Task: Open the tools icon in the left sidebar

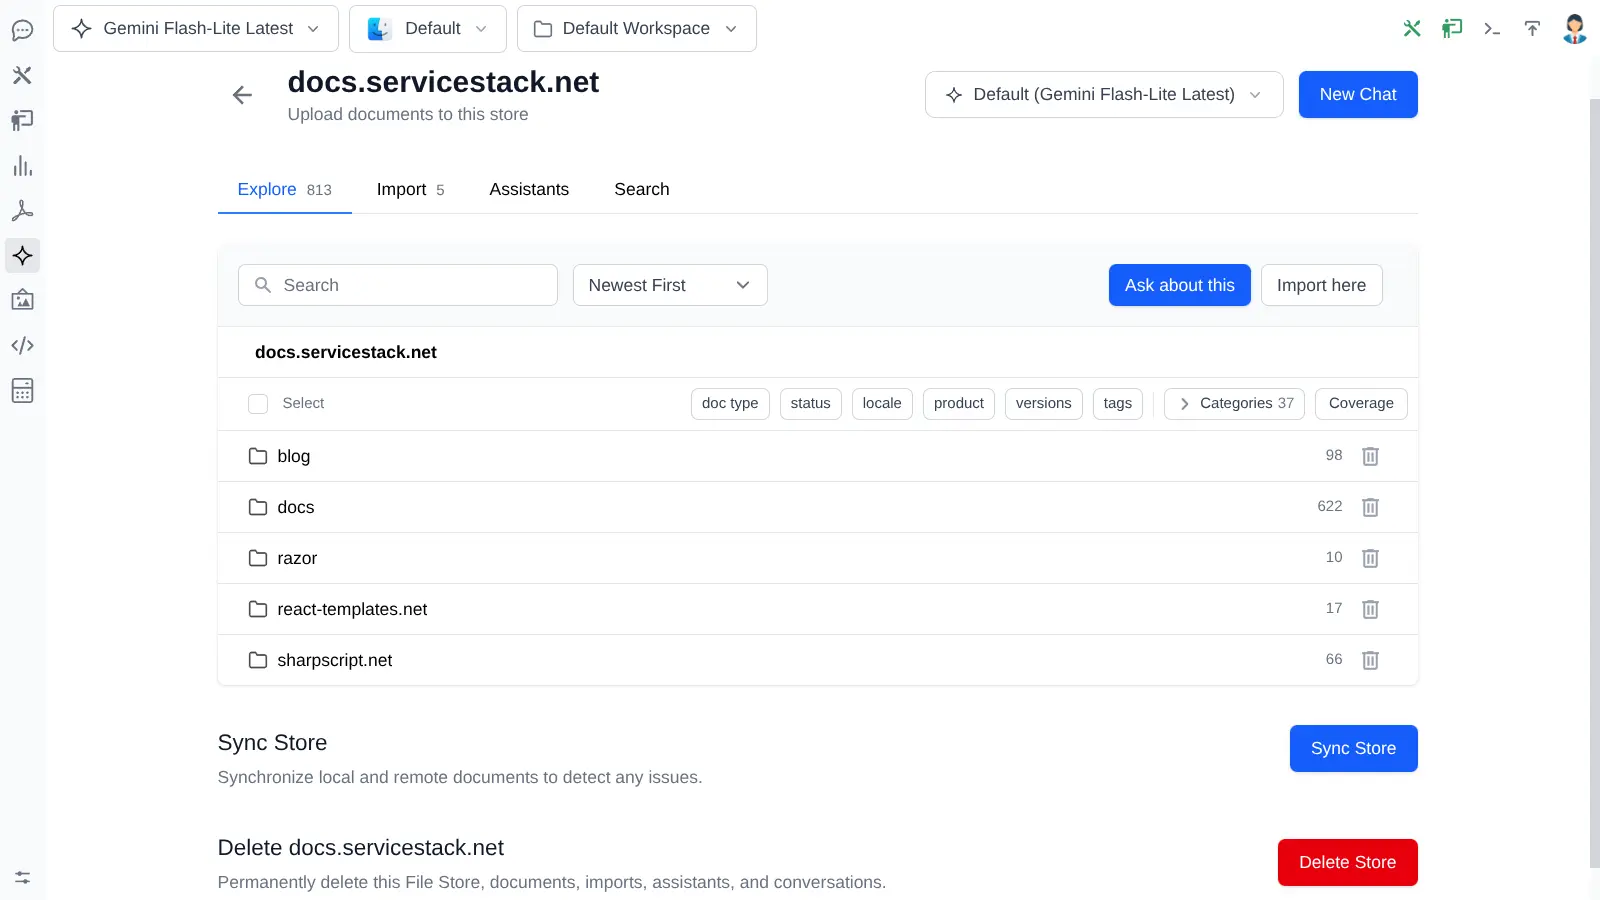Action: tap(22, 75)
